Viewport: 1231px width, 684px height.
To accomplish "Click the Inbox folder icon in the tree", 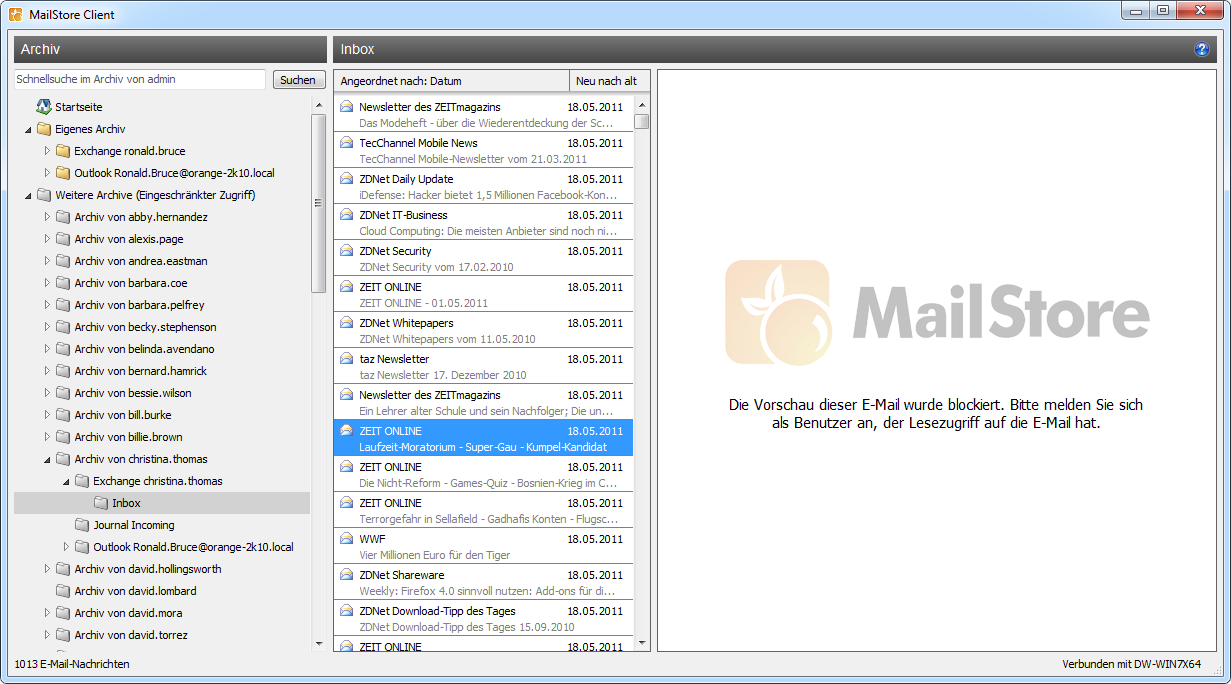I will 101,503.
